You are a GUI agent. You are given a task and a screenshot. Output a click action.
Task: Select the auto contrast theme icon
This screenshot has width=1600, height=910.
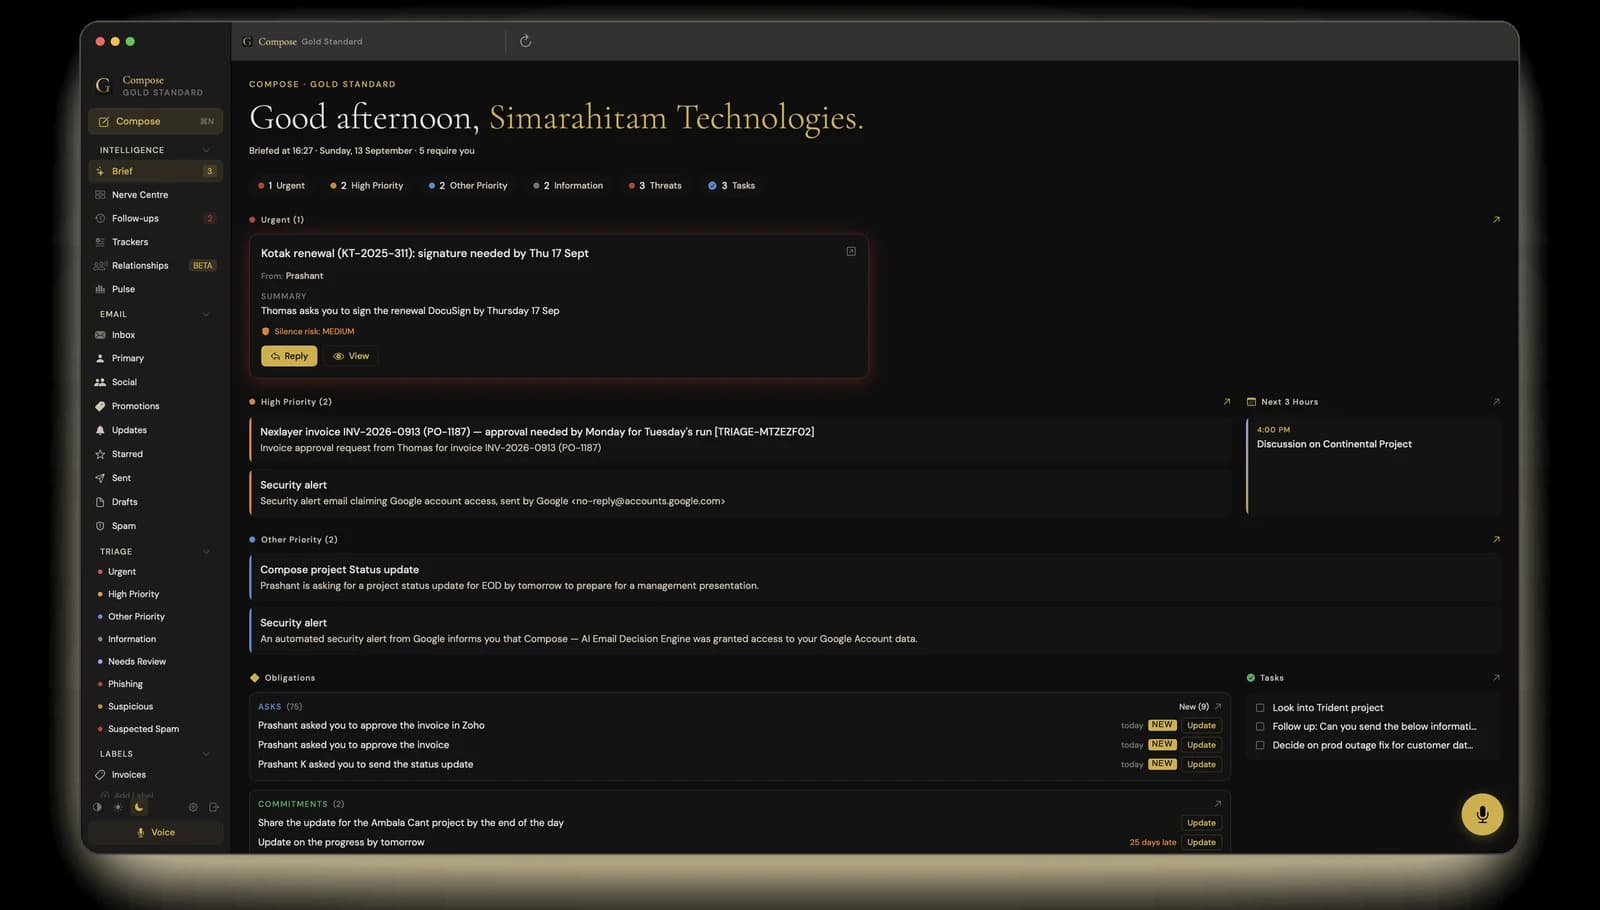point(97,807)
